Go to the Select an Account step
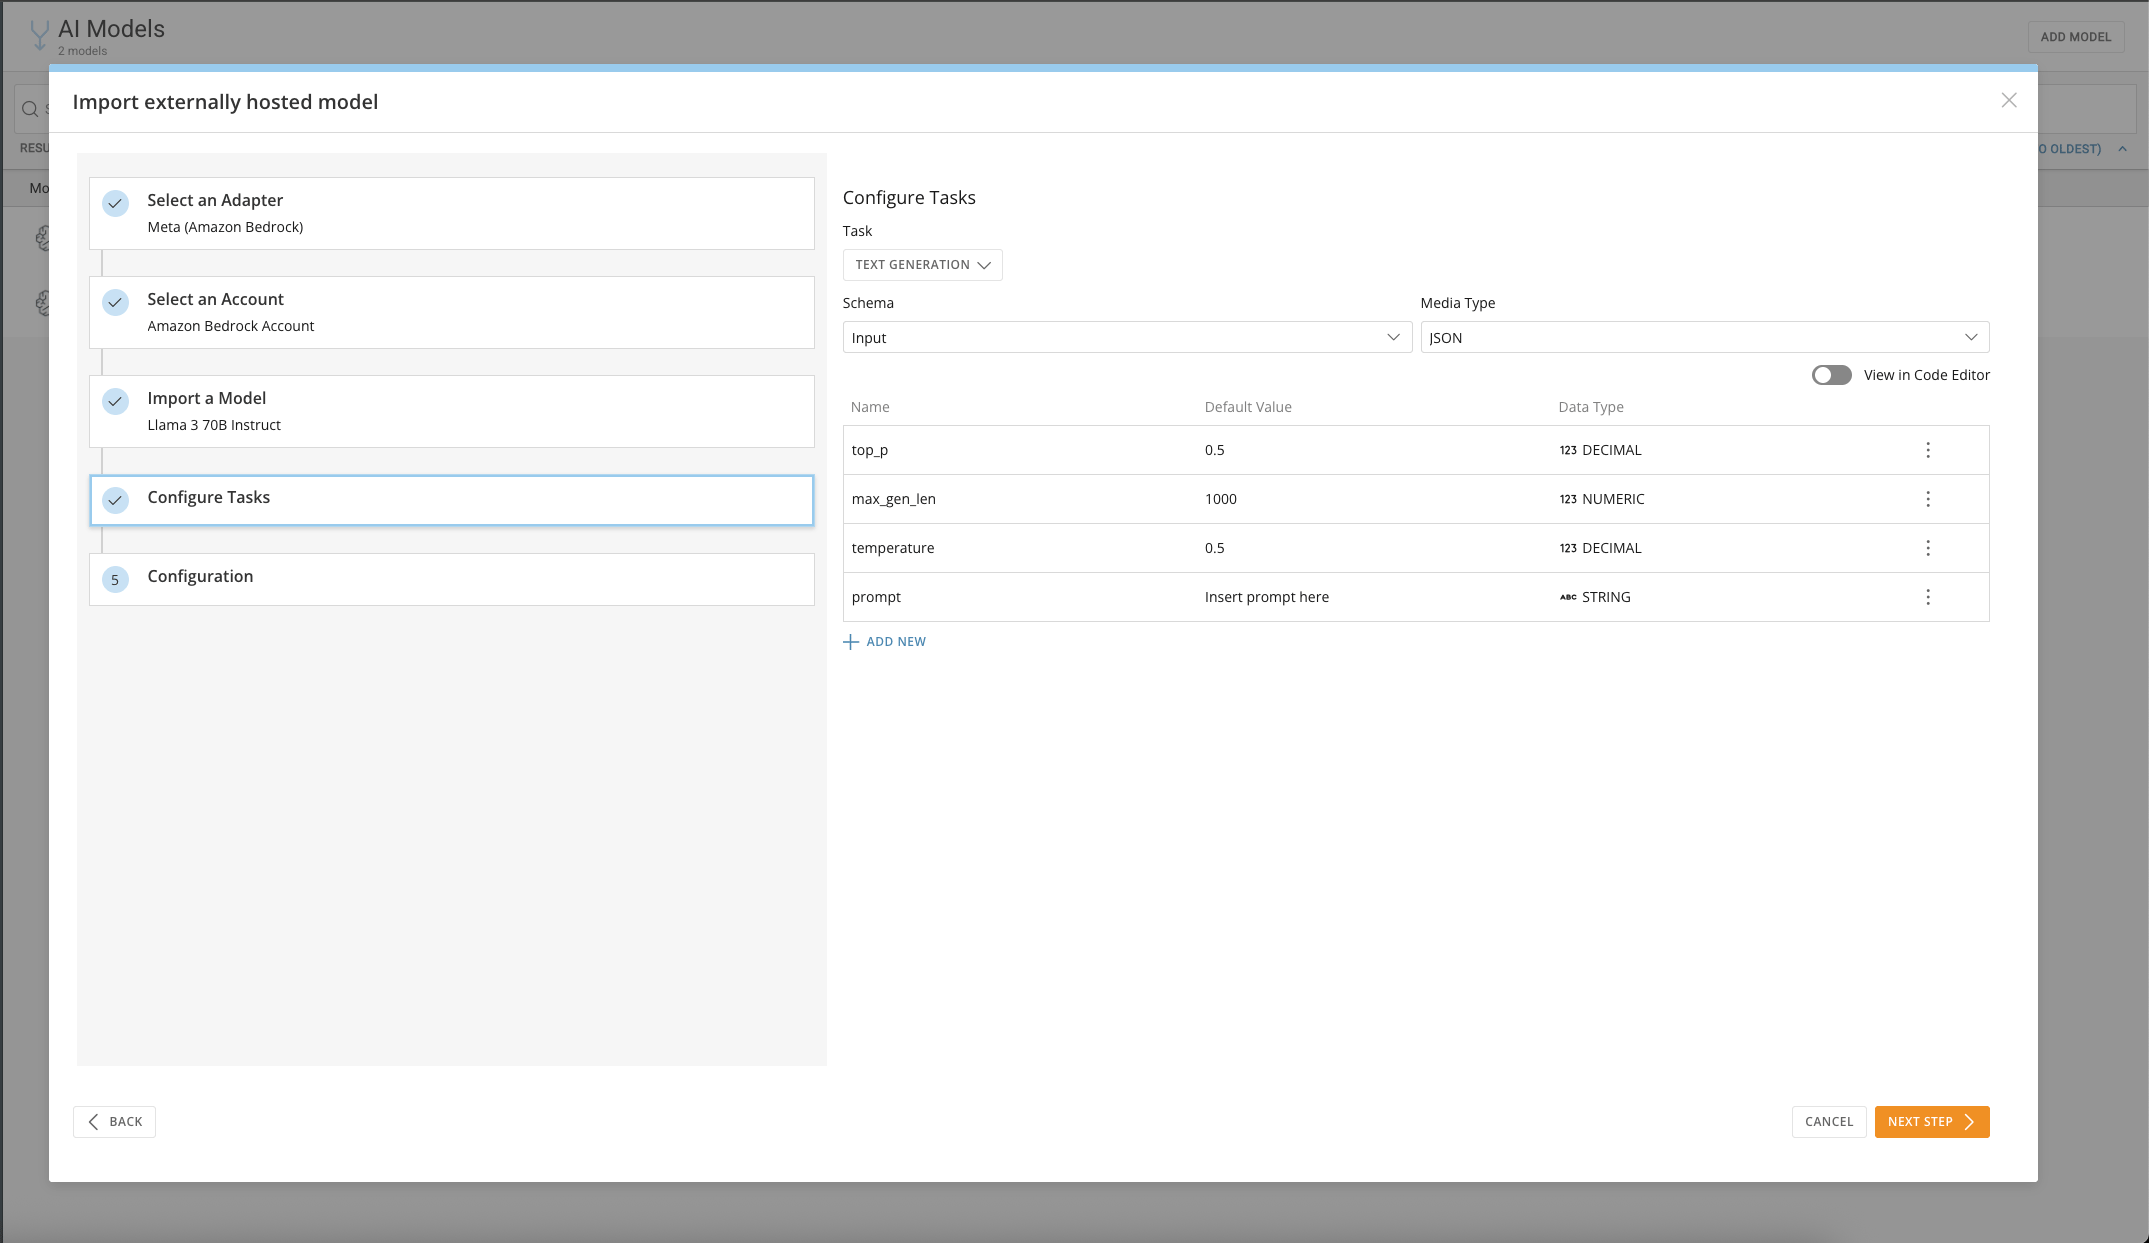The height and width of the screenshot is (1243, 2149). [452, 312]
